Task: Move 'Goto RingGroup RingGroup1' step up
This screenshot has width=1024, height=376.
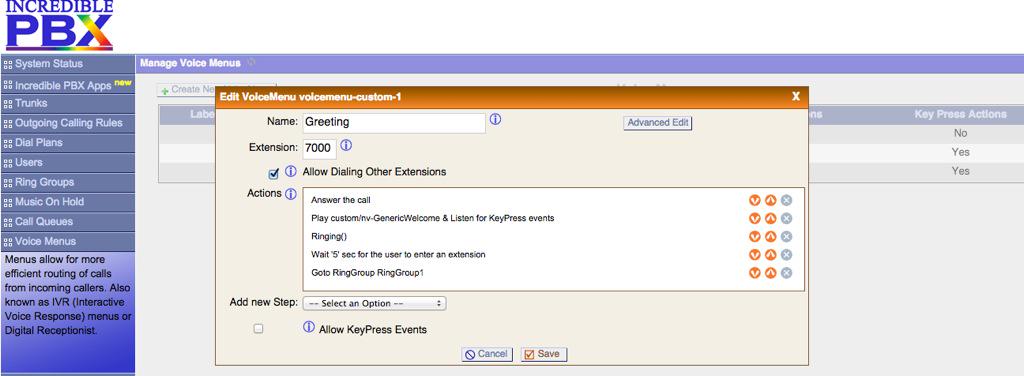Action: (771, 273)
